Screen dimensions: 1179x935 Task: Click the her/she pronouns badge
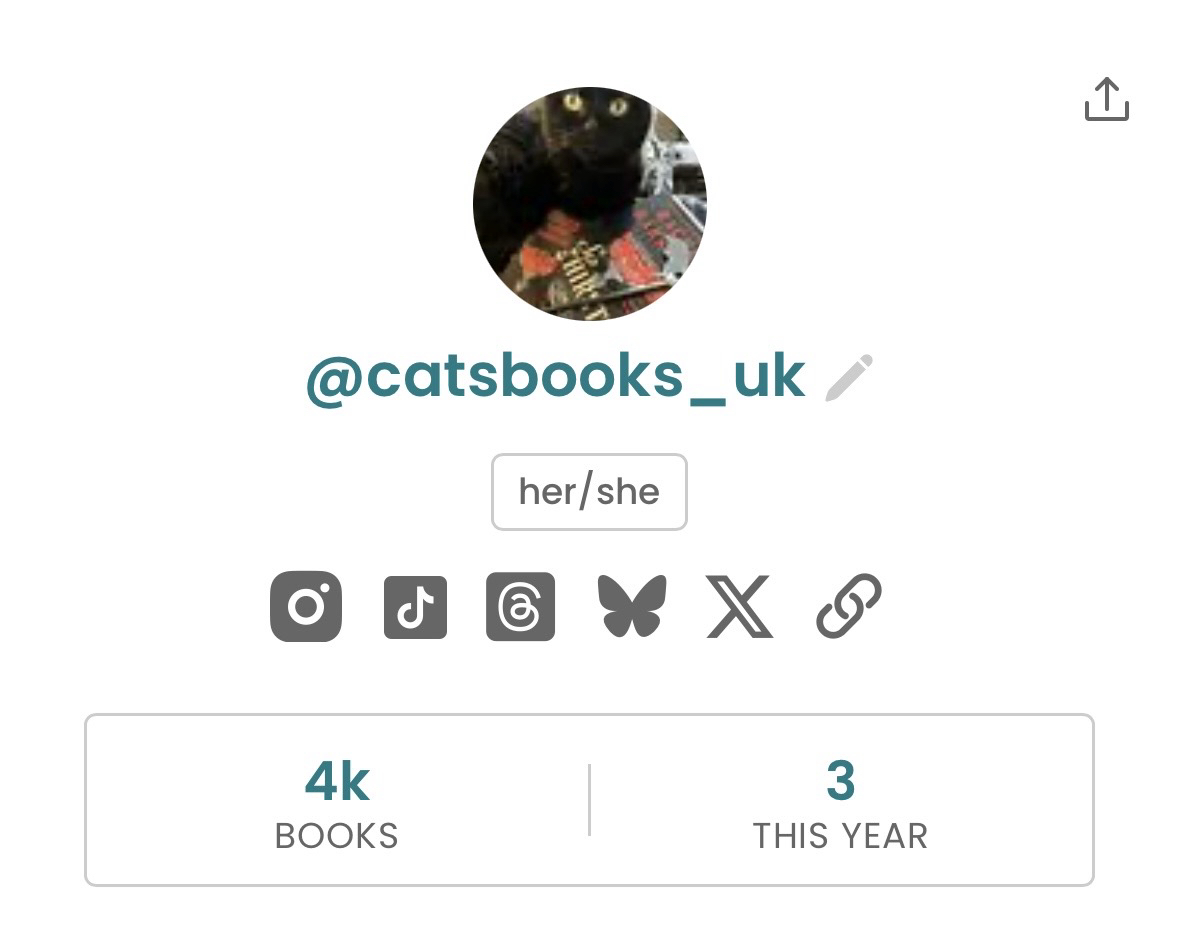(x=589, y=492)
